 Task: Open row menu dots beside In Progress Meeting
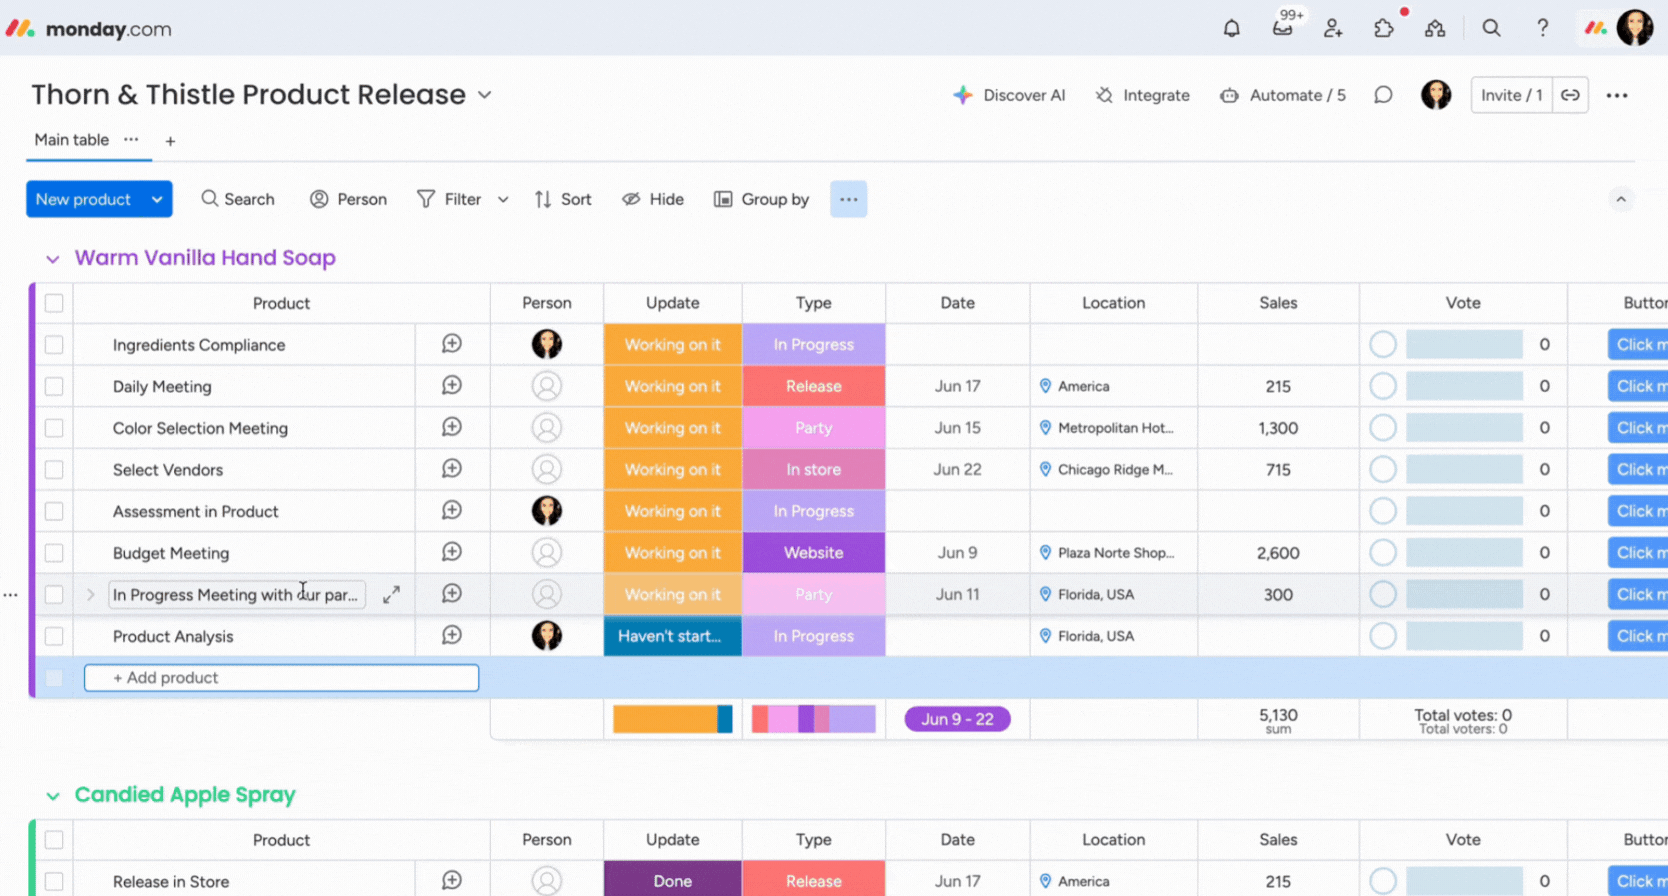point(10,594)
